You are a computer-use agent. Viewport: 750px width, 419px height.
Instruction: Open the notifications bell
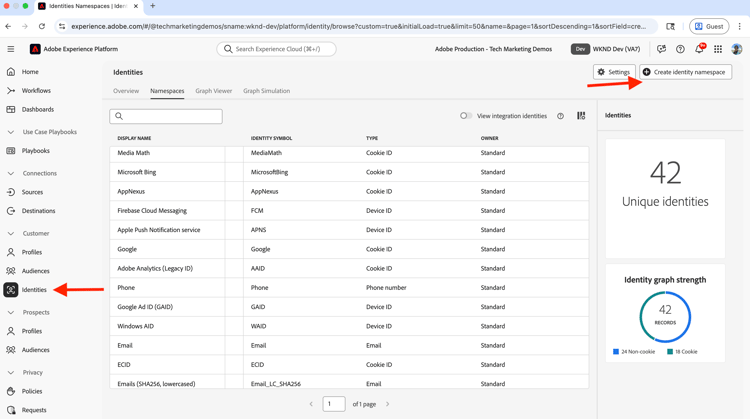(699, 49)
